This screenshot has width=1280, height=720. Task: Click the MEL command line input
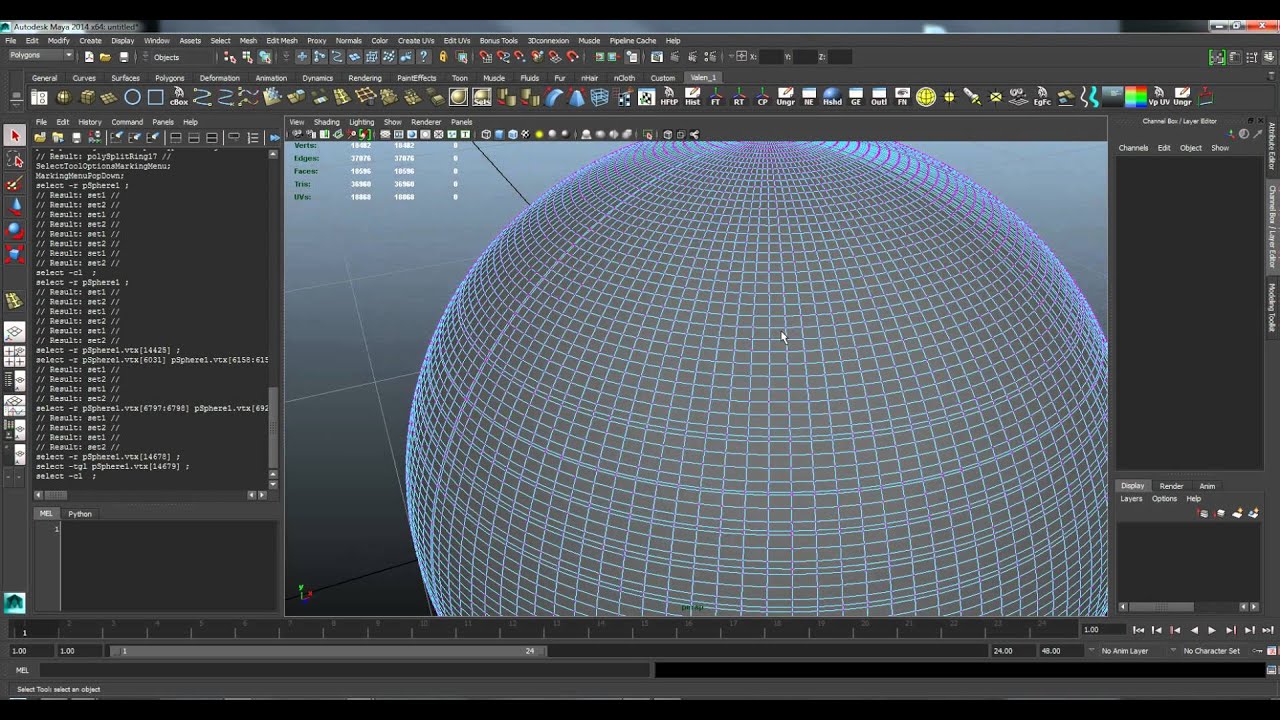346,670
